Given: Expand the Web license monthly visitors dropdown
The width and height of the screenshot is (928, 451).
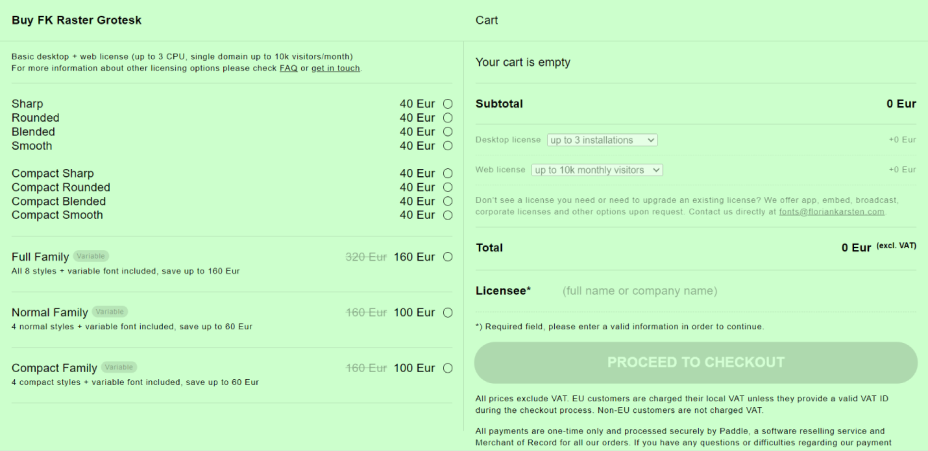Looking at the screenshot, I should pyautogui.click(x=597, y=170).
